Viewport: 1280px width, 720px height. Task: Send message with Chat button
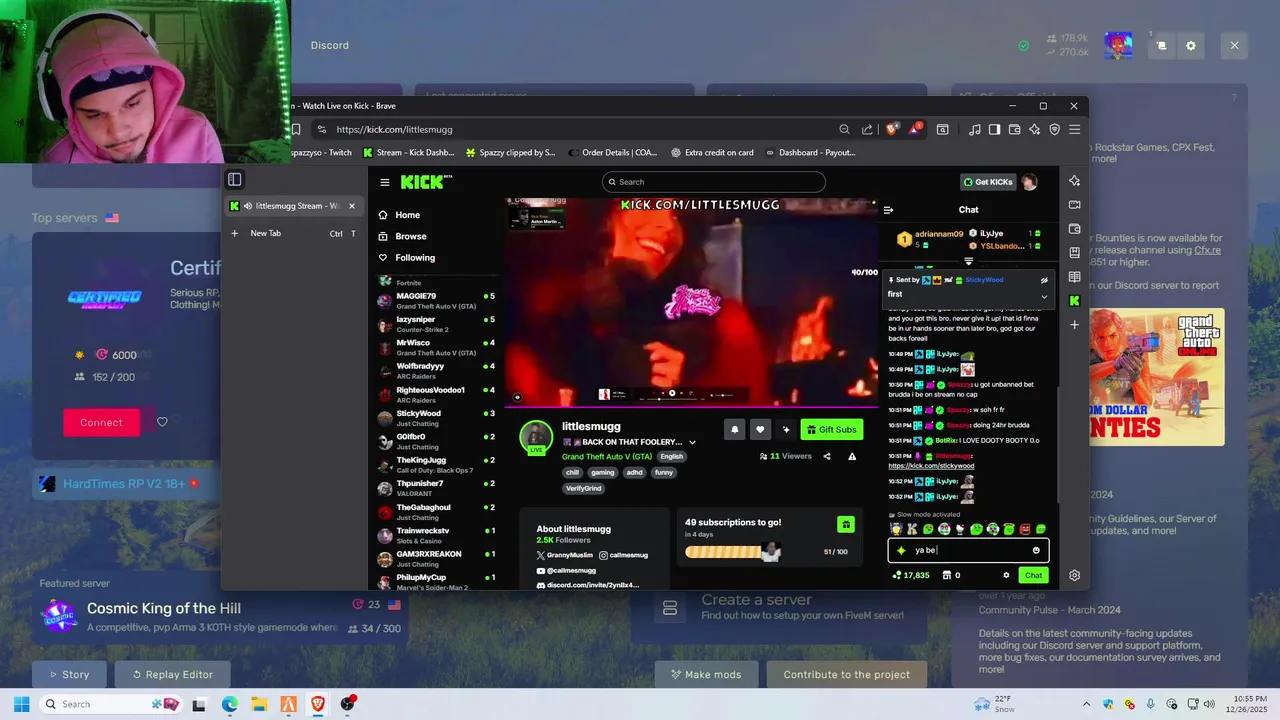pos(1033,575)
